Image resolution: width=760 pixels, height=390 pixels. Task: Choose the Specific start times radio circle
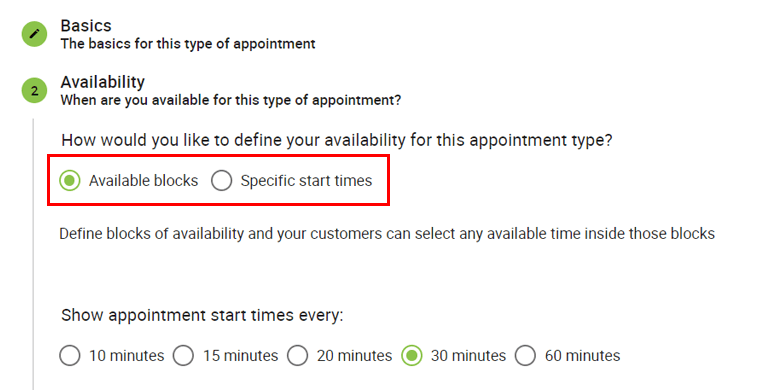(x=222, y=181)
